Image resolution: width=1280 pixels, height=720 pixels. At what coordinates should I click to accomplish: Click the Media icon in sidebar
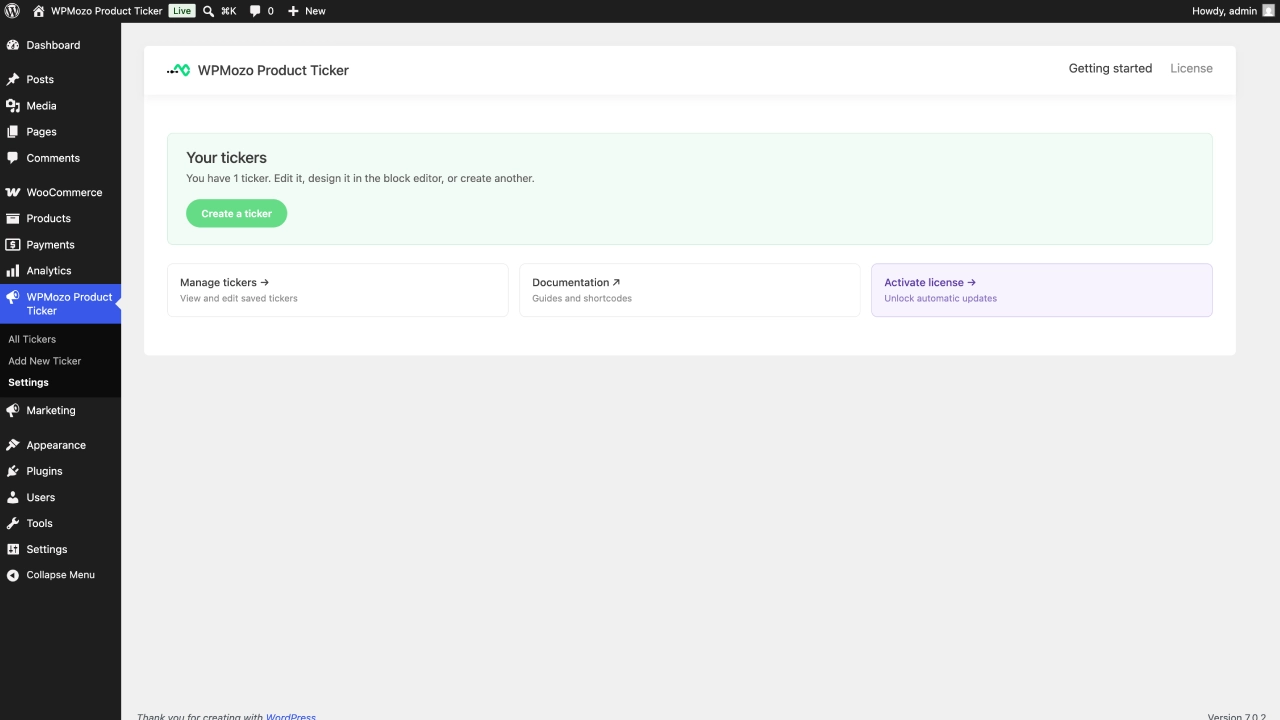pos(13,105)
